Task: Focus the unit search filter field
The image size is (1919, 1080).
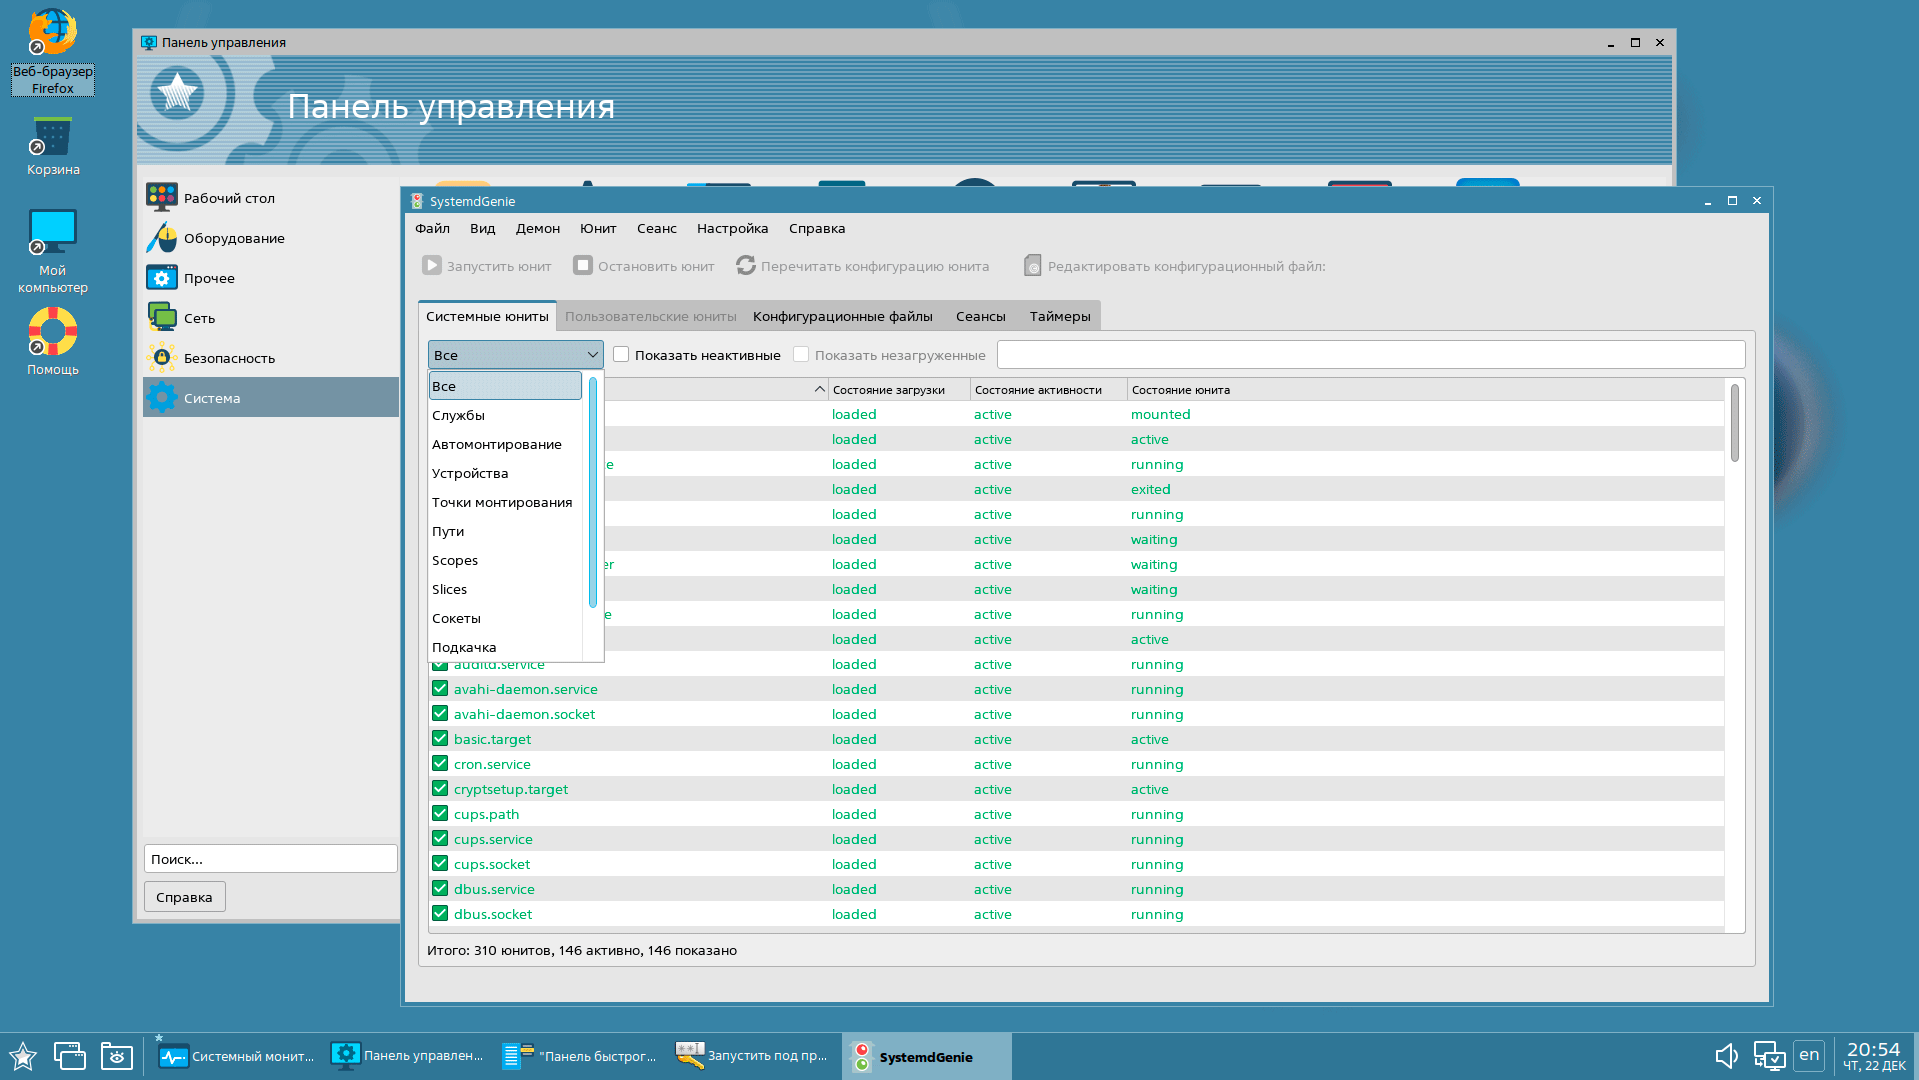Action: coord(1370,355)
